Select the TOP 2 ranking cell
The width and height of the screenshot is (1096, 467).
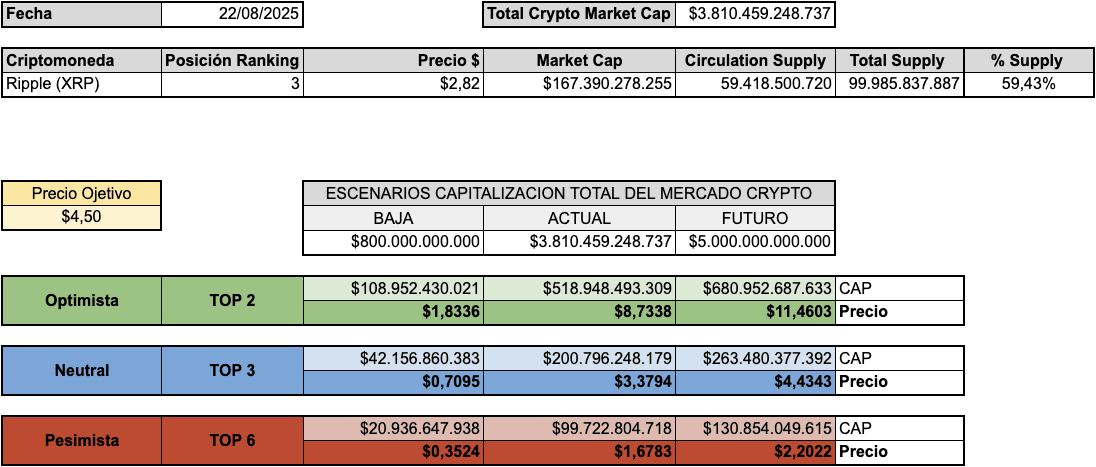point(232,301)
